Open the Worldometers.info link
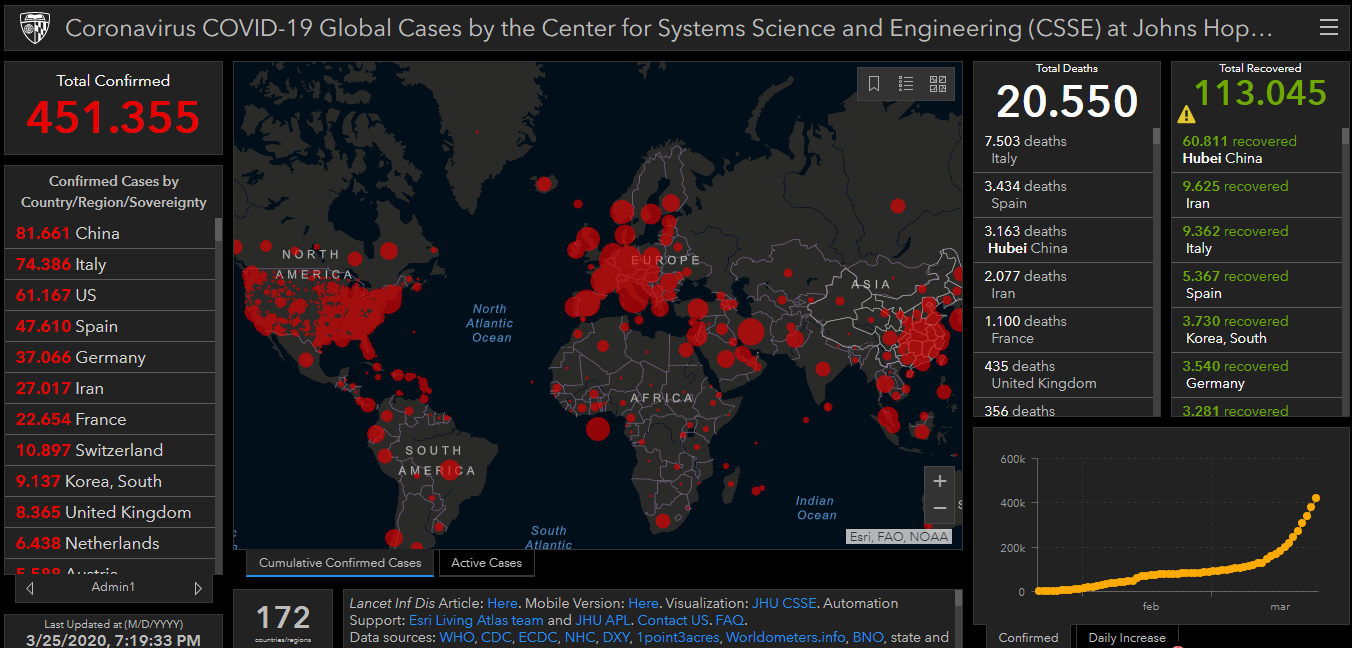Image resolution: width=1352 pixels, height=648 pixels. tap(788, 637)
